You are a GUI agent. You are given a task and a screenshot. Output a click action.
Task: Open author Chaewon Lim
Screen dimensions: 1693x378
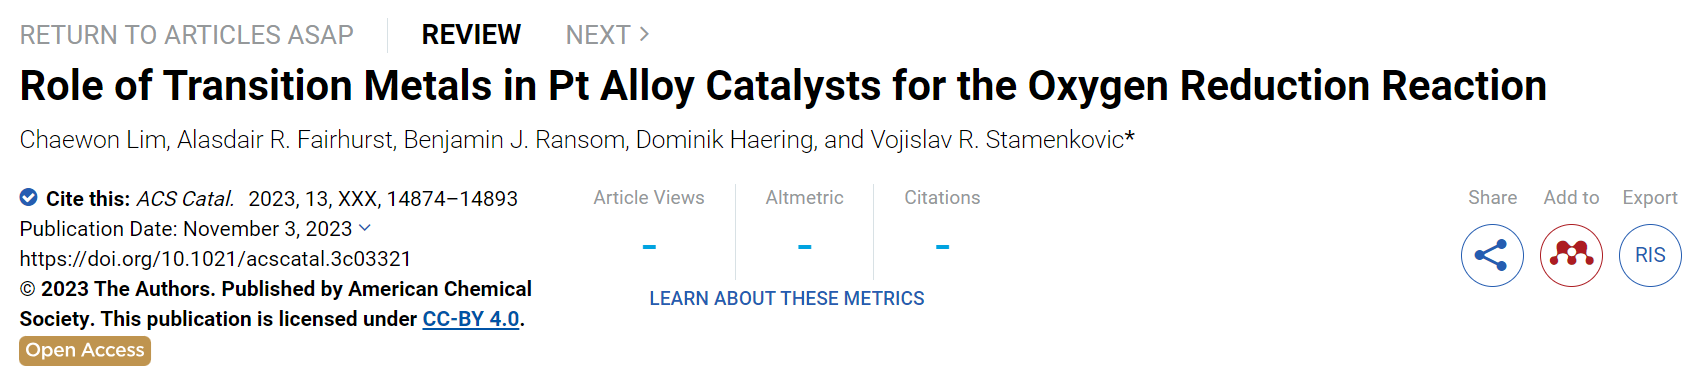coord(93,139)
